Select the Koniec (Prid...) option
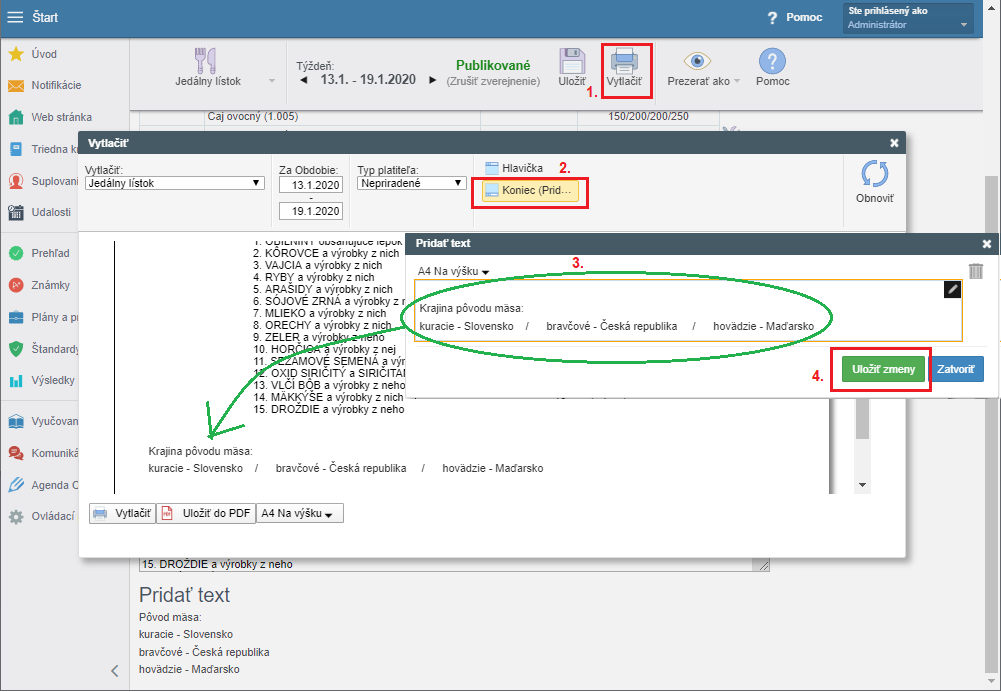This screenshot has height=692, width=1001. coord(530,190)
